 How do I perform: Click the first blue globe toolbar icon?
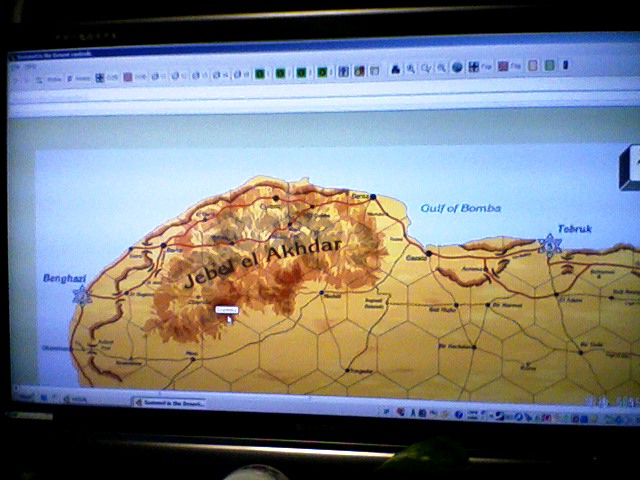[155, 76]
